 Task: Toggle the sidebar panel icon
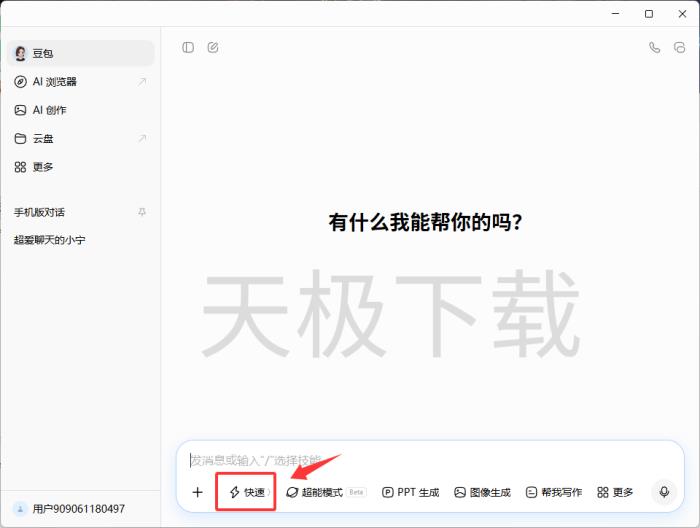pos(188,47)
